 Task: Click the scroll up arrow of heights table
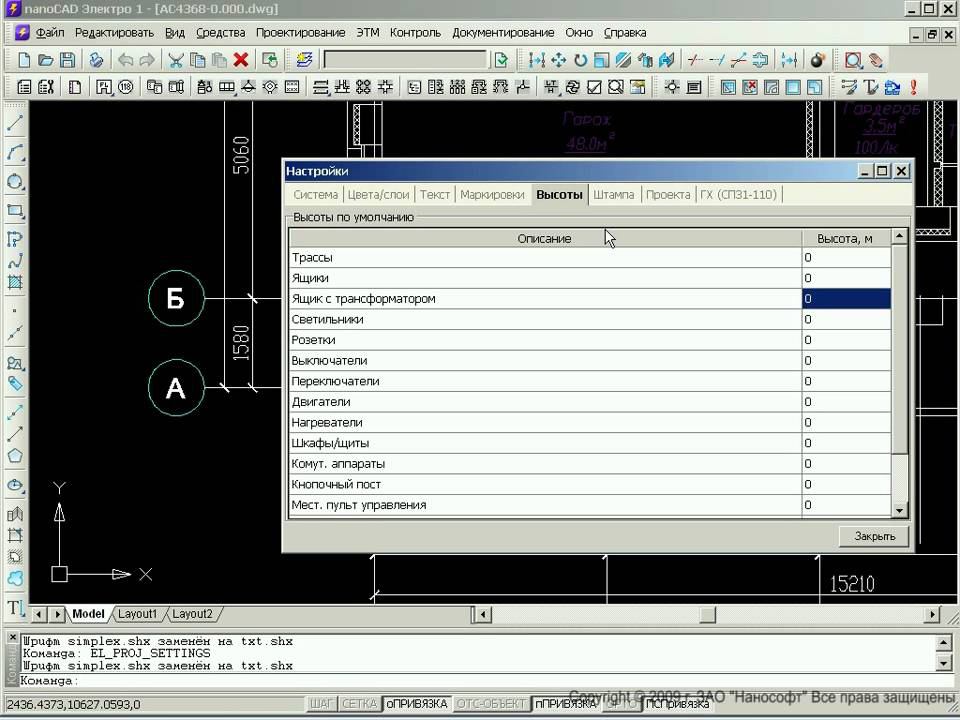[899, 236]
